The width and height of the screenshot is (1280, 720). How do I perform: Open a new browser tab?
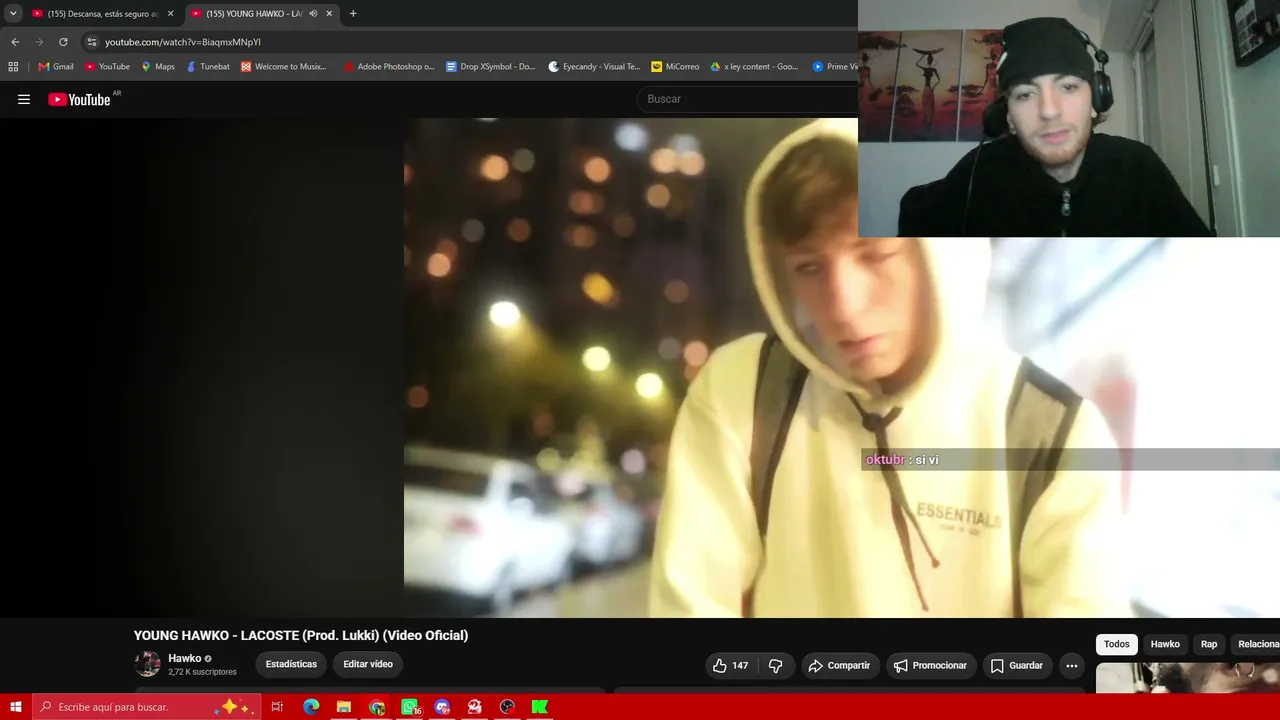point(353,14)
